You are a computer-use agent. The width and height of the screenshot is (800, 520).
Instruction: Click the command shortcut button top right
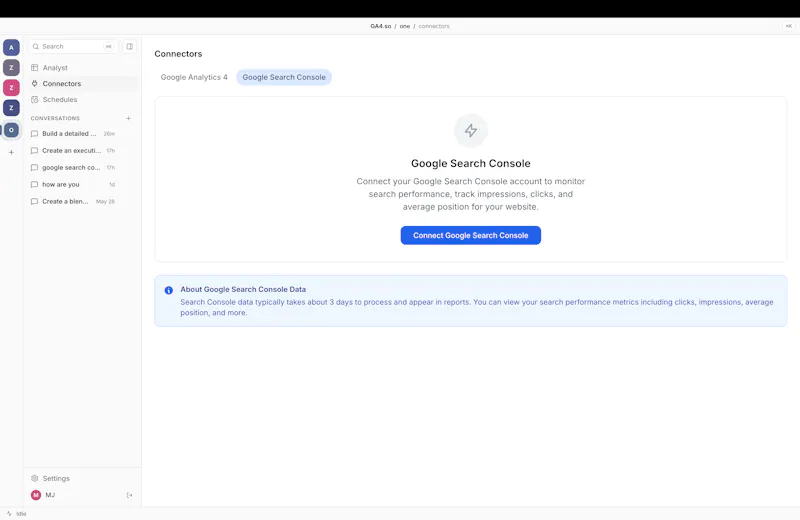[788, 26]
